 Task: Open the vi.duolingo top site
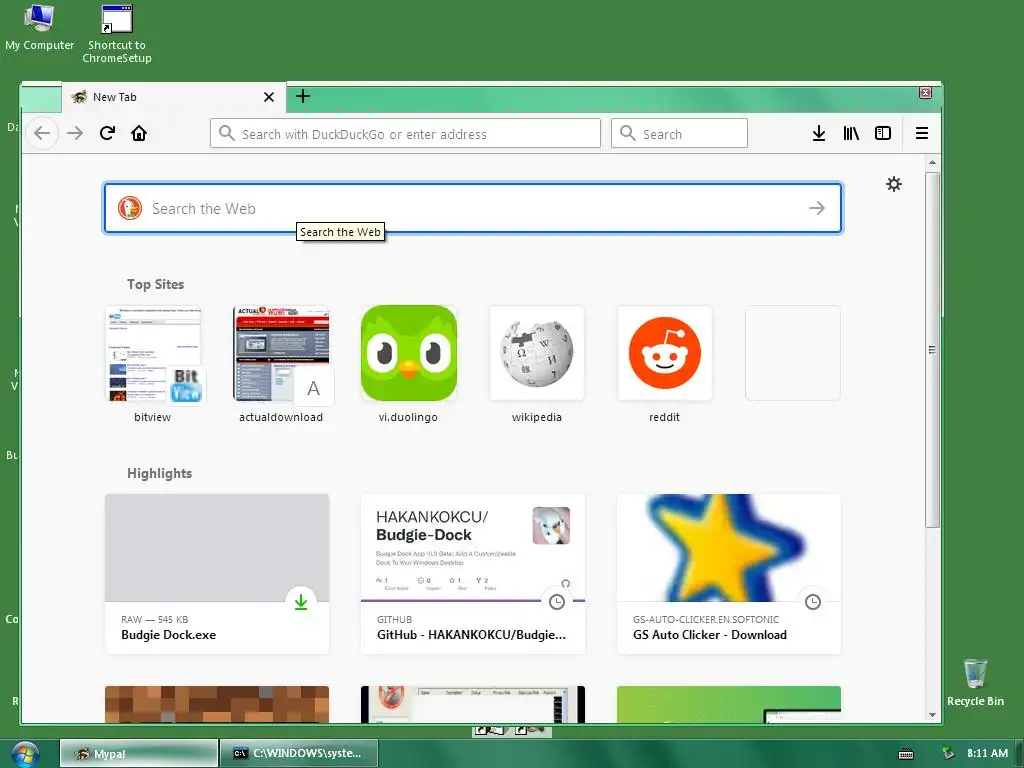coord(409,364)
